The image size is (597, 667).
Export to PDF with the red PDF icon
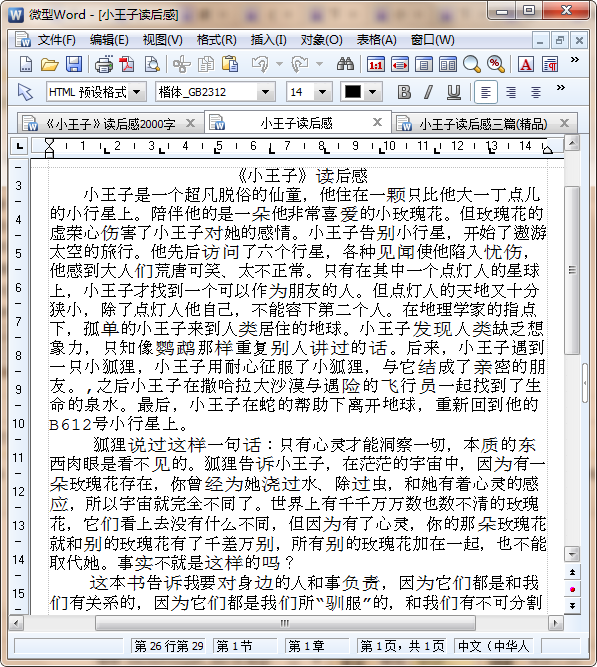[x=127, y=64]
